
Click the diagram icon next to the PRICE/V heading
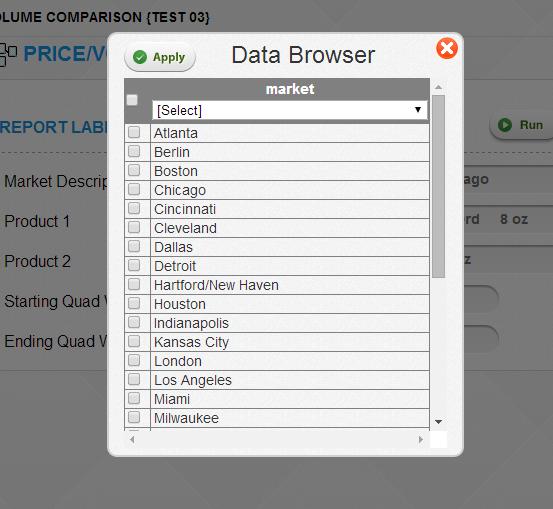[x=8, y=54]
